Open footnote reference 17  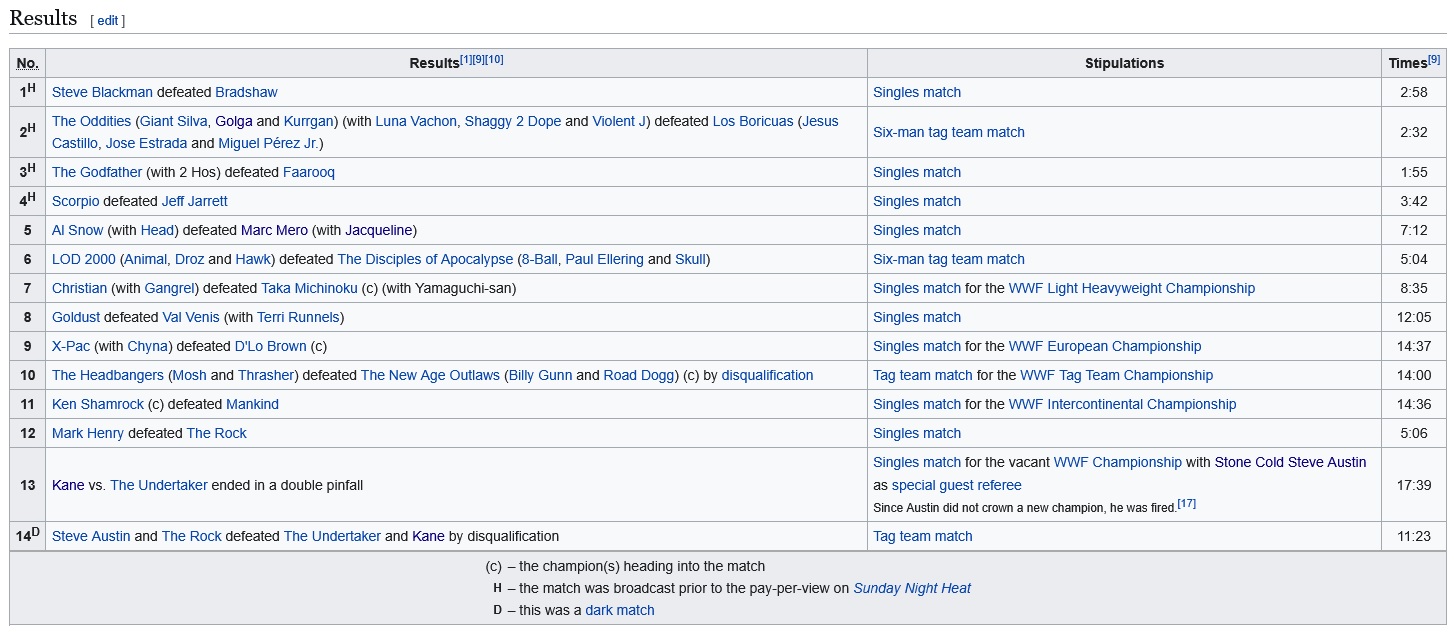[1187, 504]
